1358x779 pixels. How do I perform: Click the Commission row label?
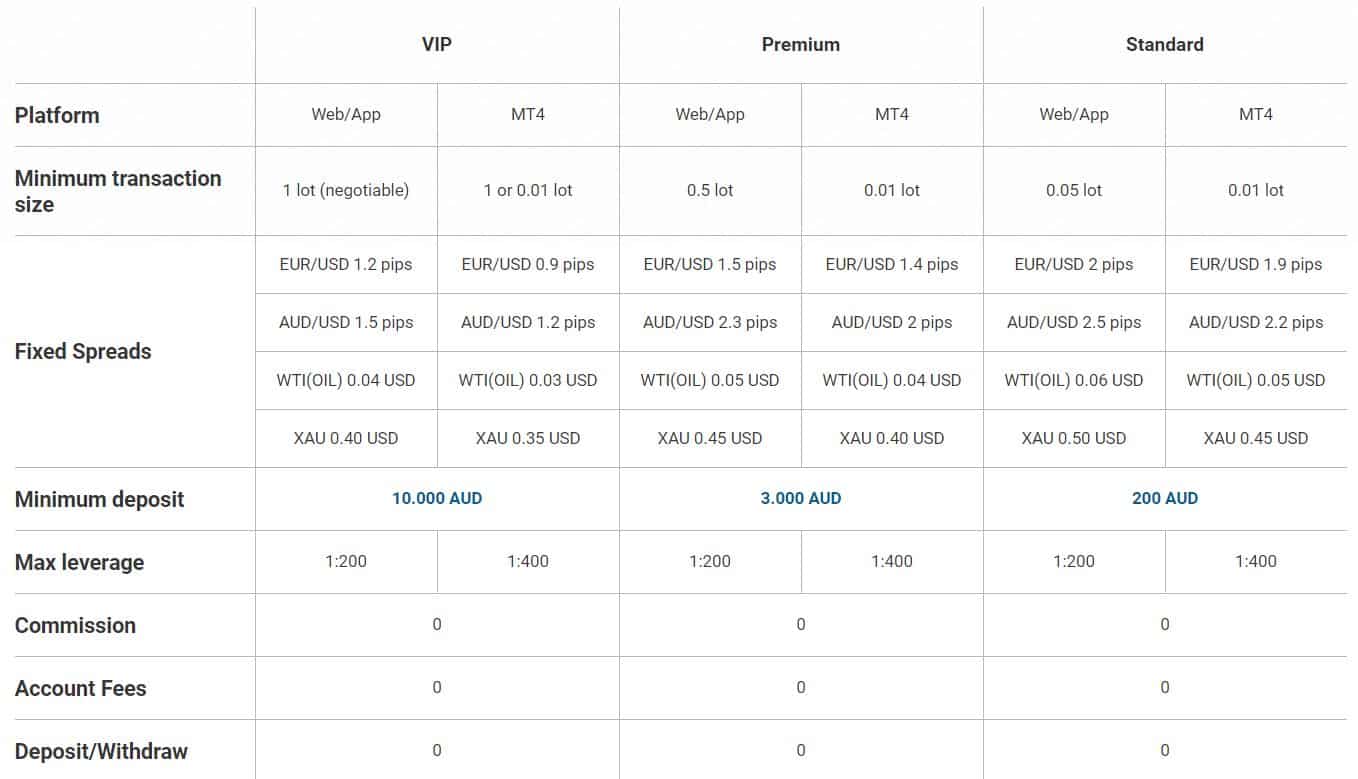(75, 625)
